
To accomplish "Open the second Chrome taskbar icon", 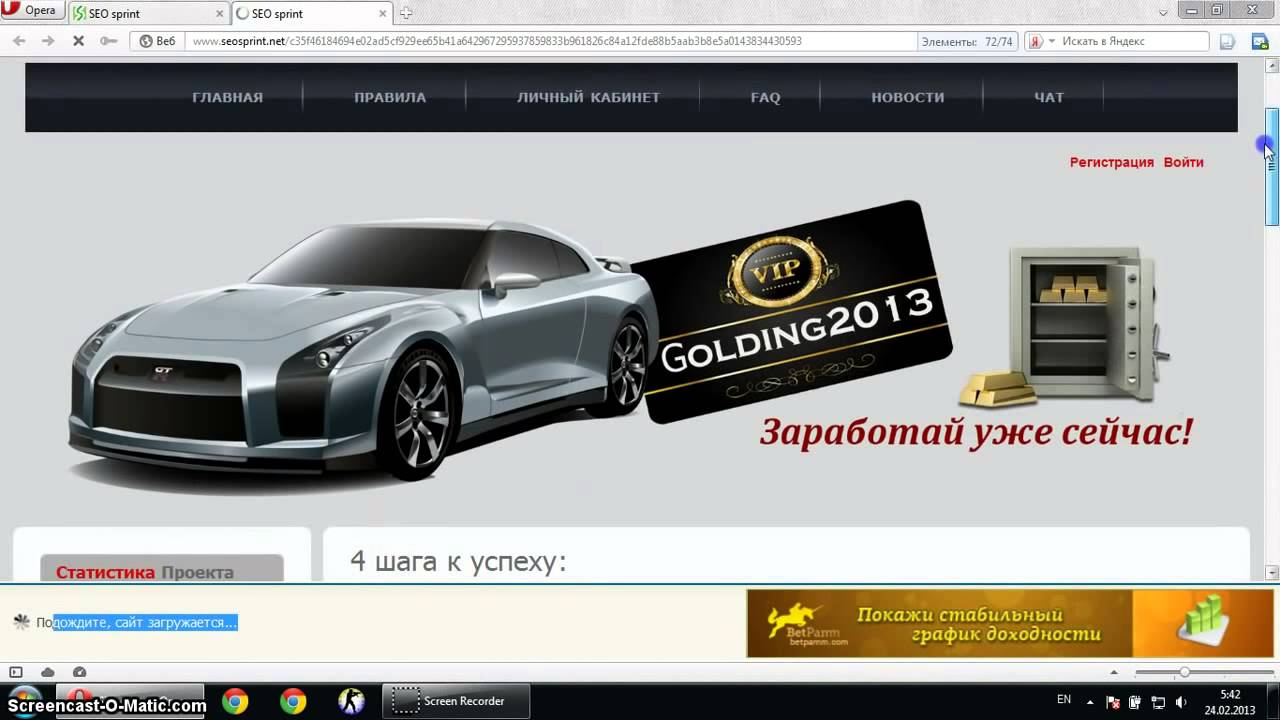I will [293, 702].
